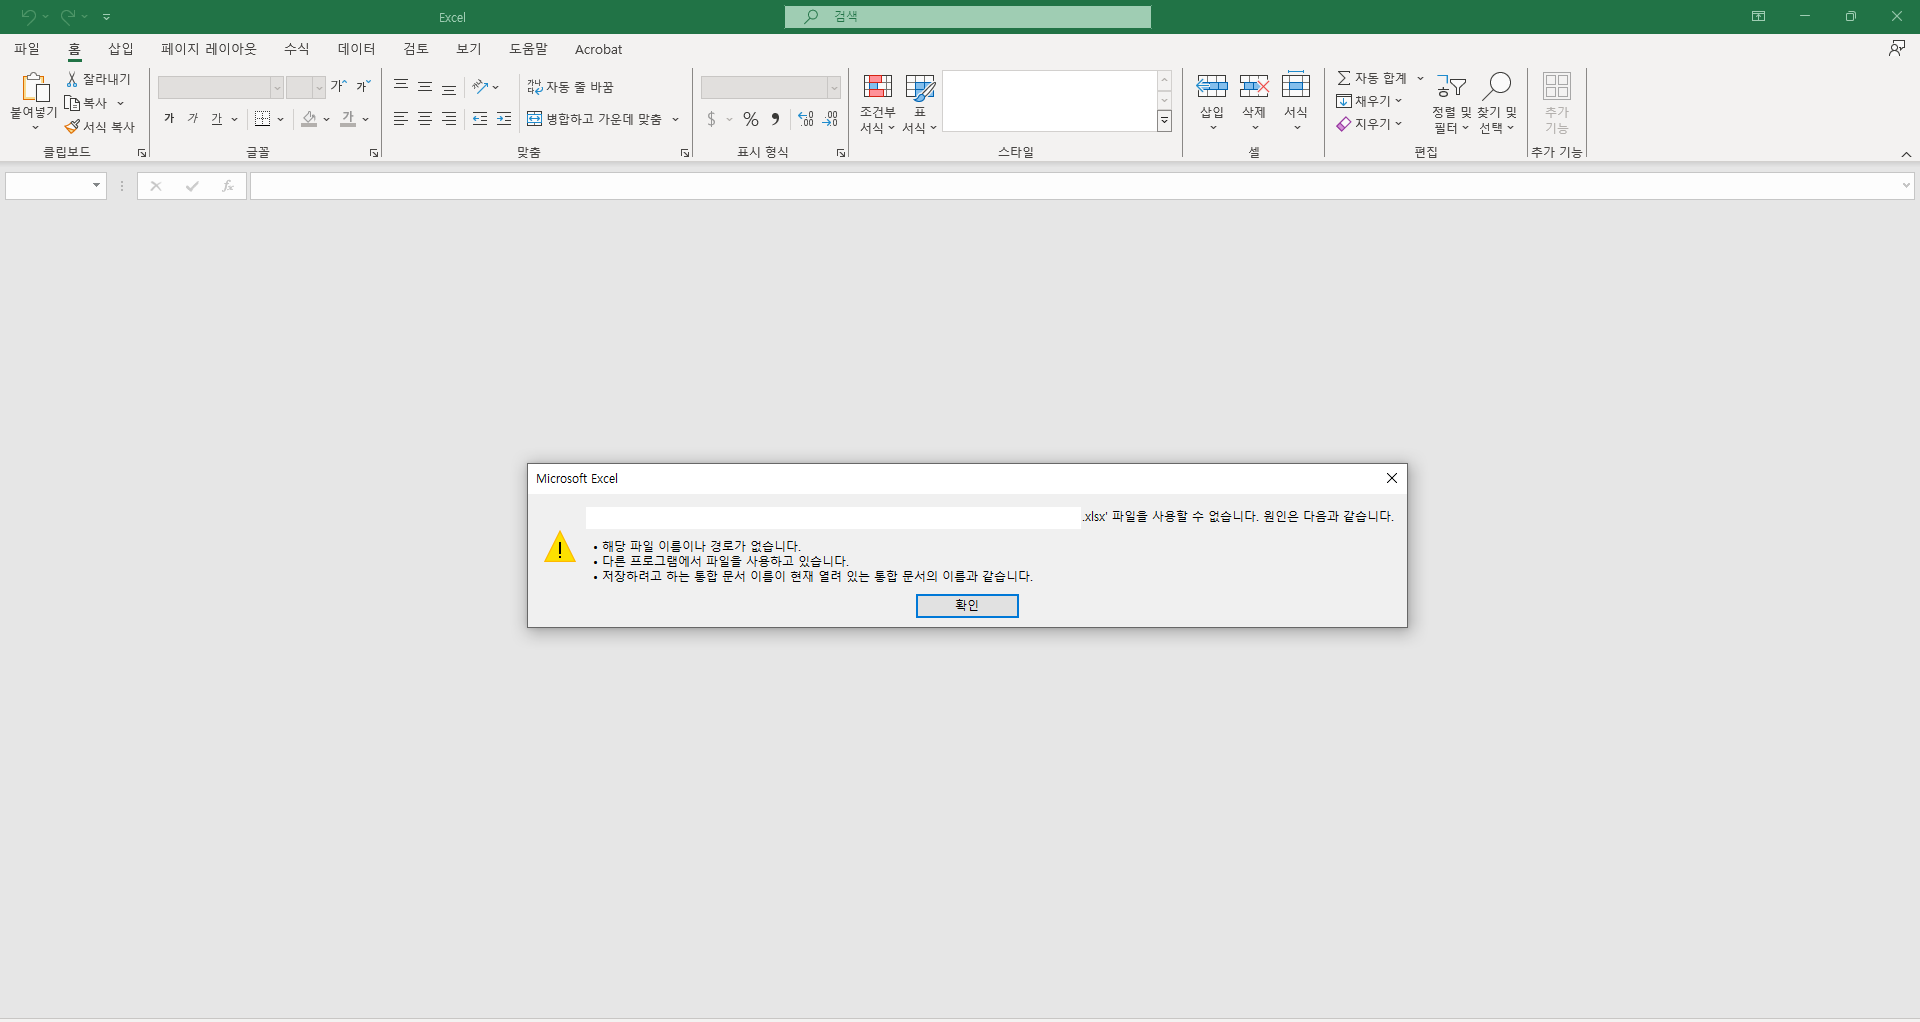The height and width of the screenshot is (1022, 1920).
Task: Increase decimal places
Action: point(806,119)
